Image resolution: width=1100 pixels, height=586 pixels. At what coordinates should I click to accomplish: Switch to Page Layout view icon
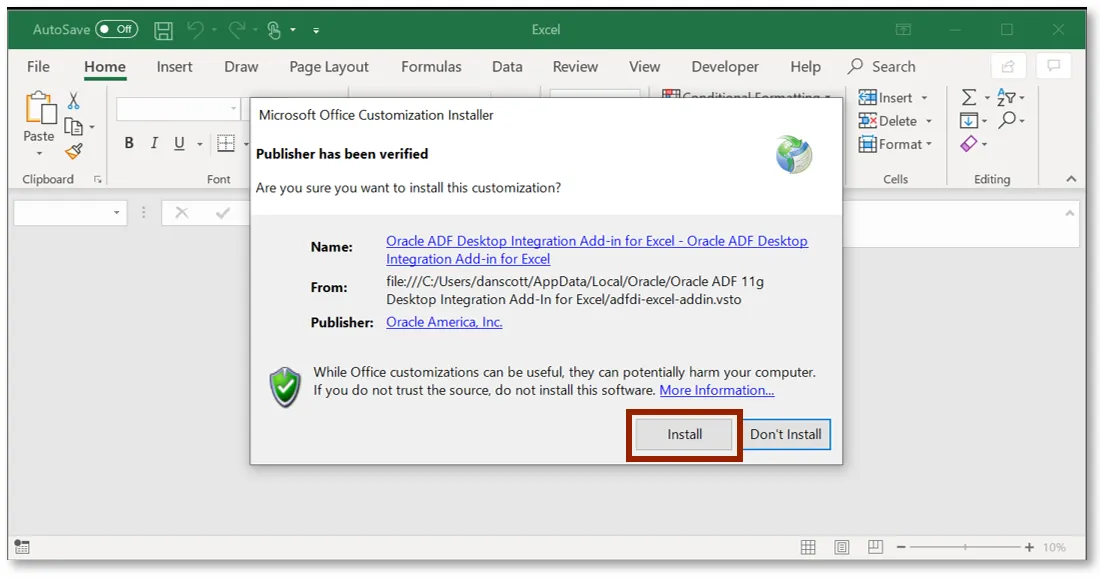pos(842,547)
